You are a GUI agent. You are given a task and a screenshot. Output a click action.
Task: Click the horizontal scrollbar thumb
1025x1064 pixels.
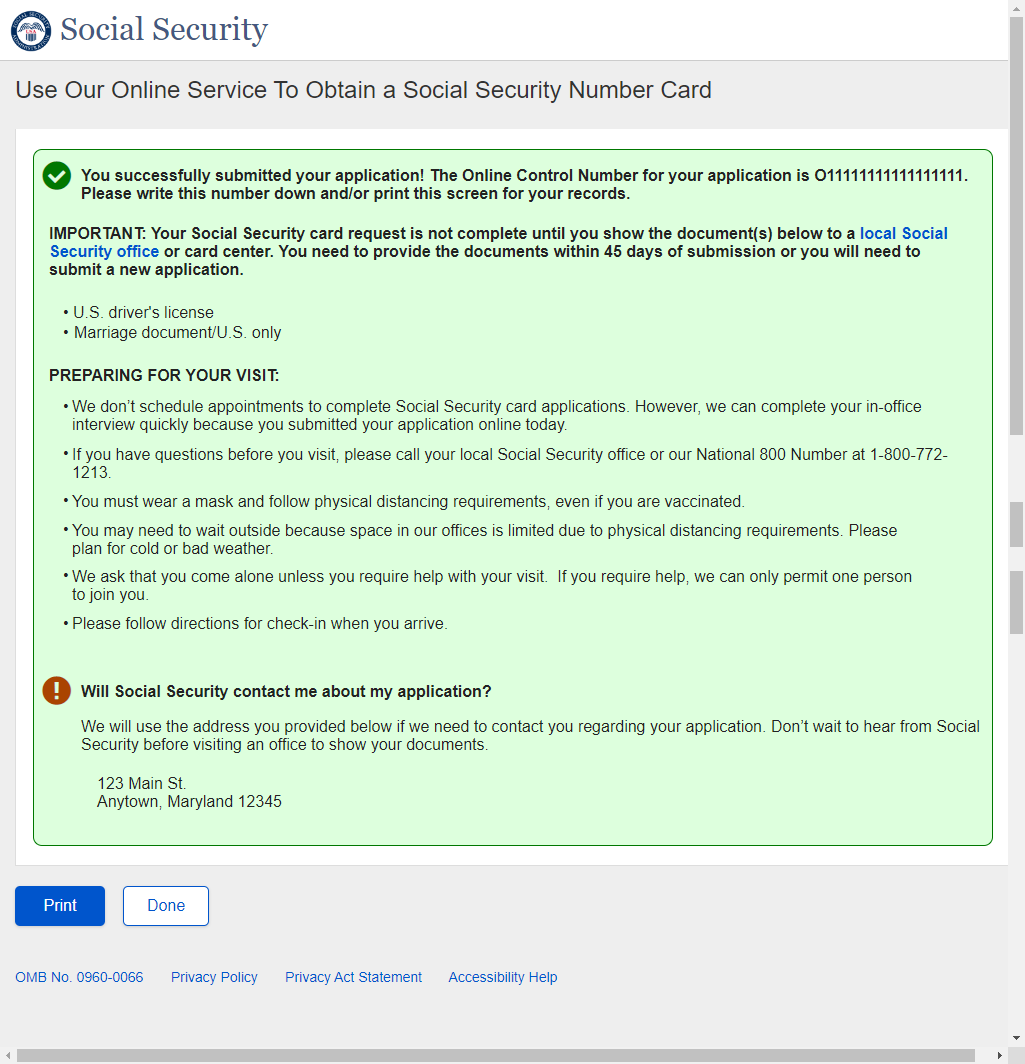coord(495,1055)
